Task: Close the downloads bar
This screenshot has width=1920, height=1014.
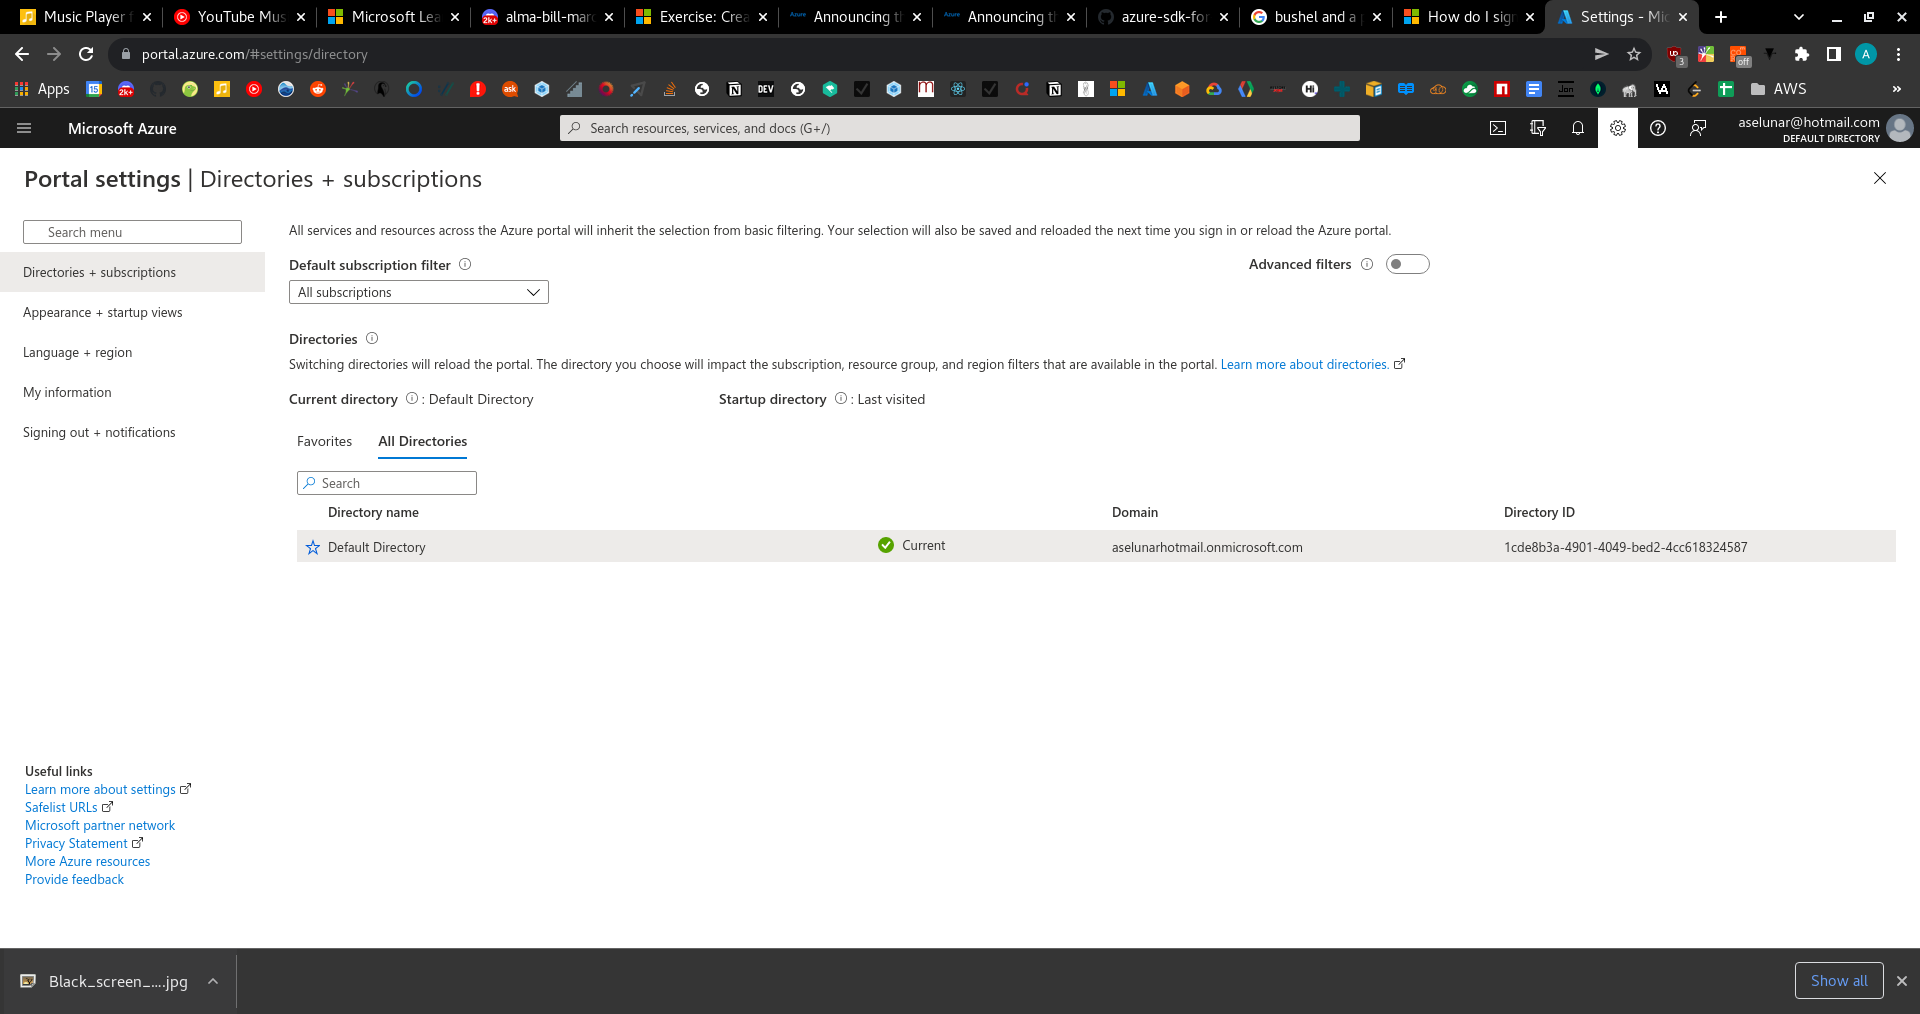Action: pyautogui.click(x=1902, y=981)
